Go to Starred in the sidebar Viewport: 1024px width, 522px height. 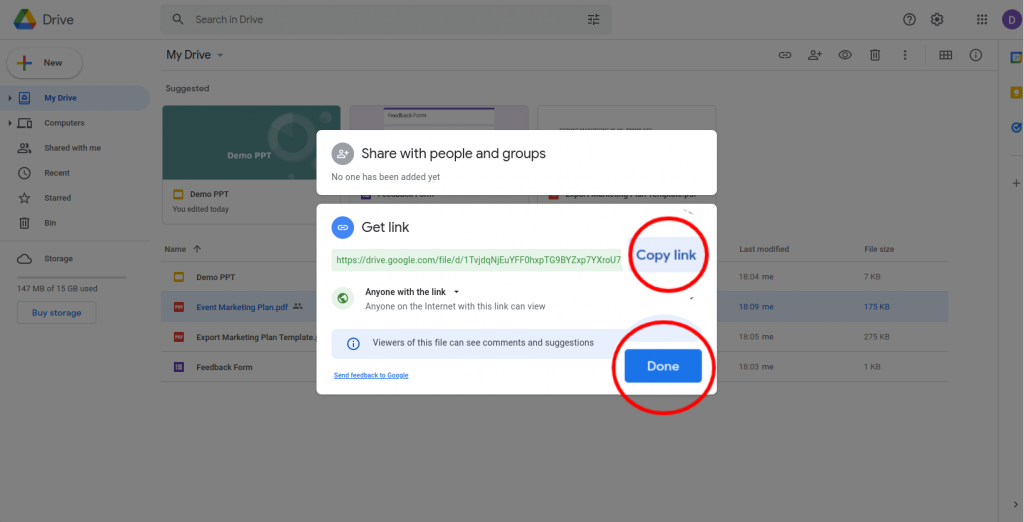56,198
